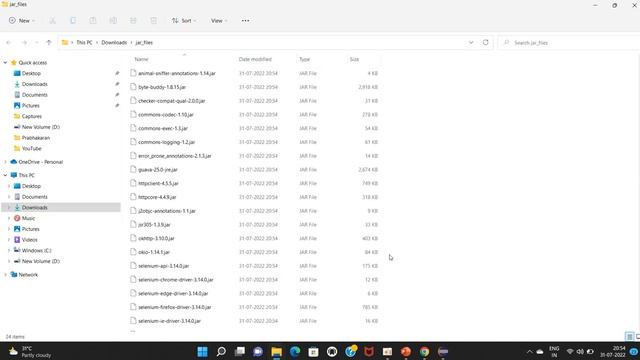This screenshot has height=360, width=640.
Task: Open the Windows Start menu
Action: (x=202, y=351)
